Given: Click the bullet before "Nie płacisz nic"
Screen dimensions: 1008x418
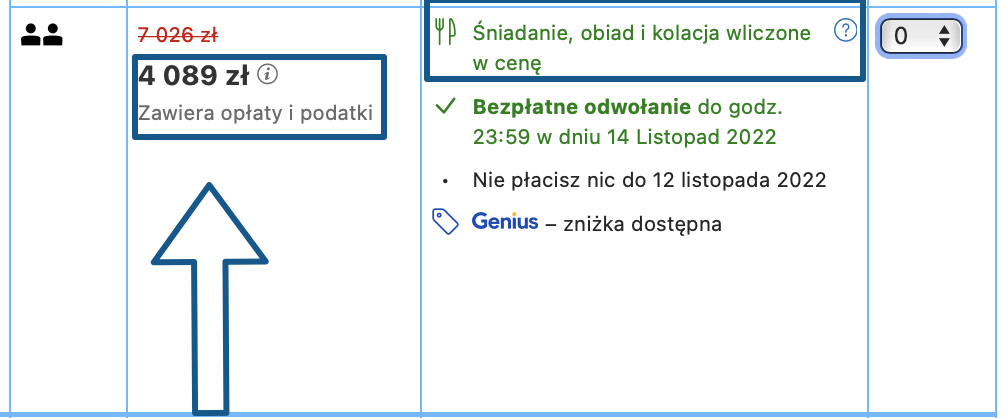Looking at the screenshot, I should click(x=446, y=182).
